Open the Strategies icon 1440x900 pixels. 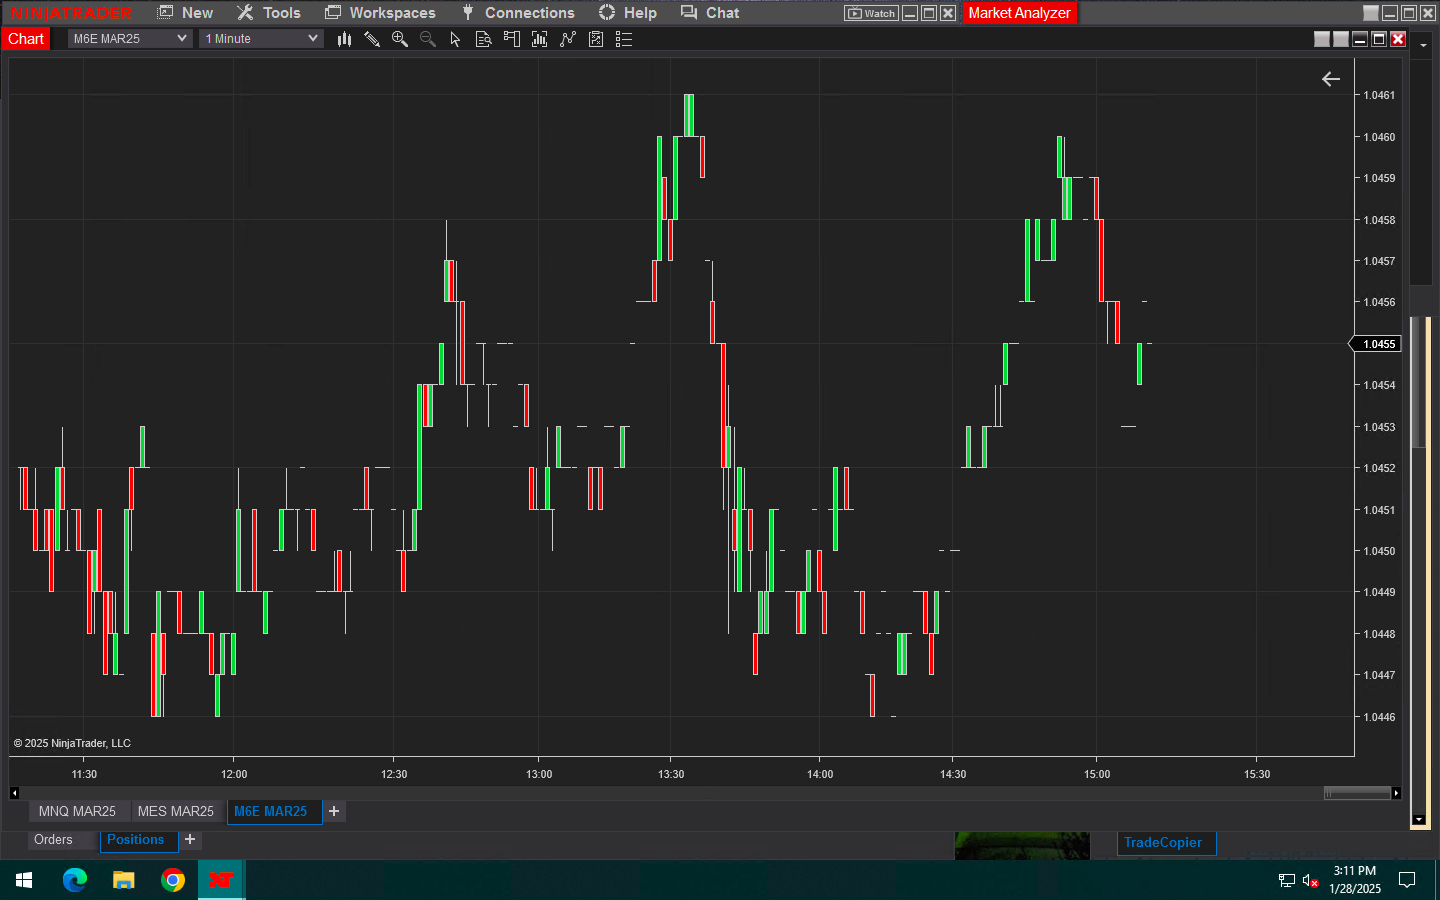[568, 39]
